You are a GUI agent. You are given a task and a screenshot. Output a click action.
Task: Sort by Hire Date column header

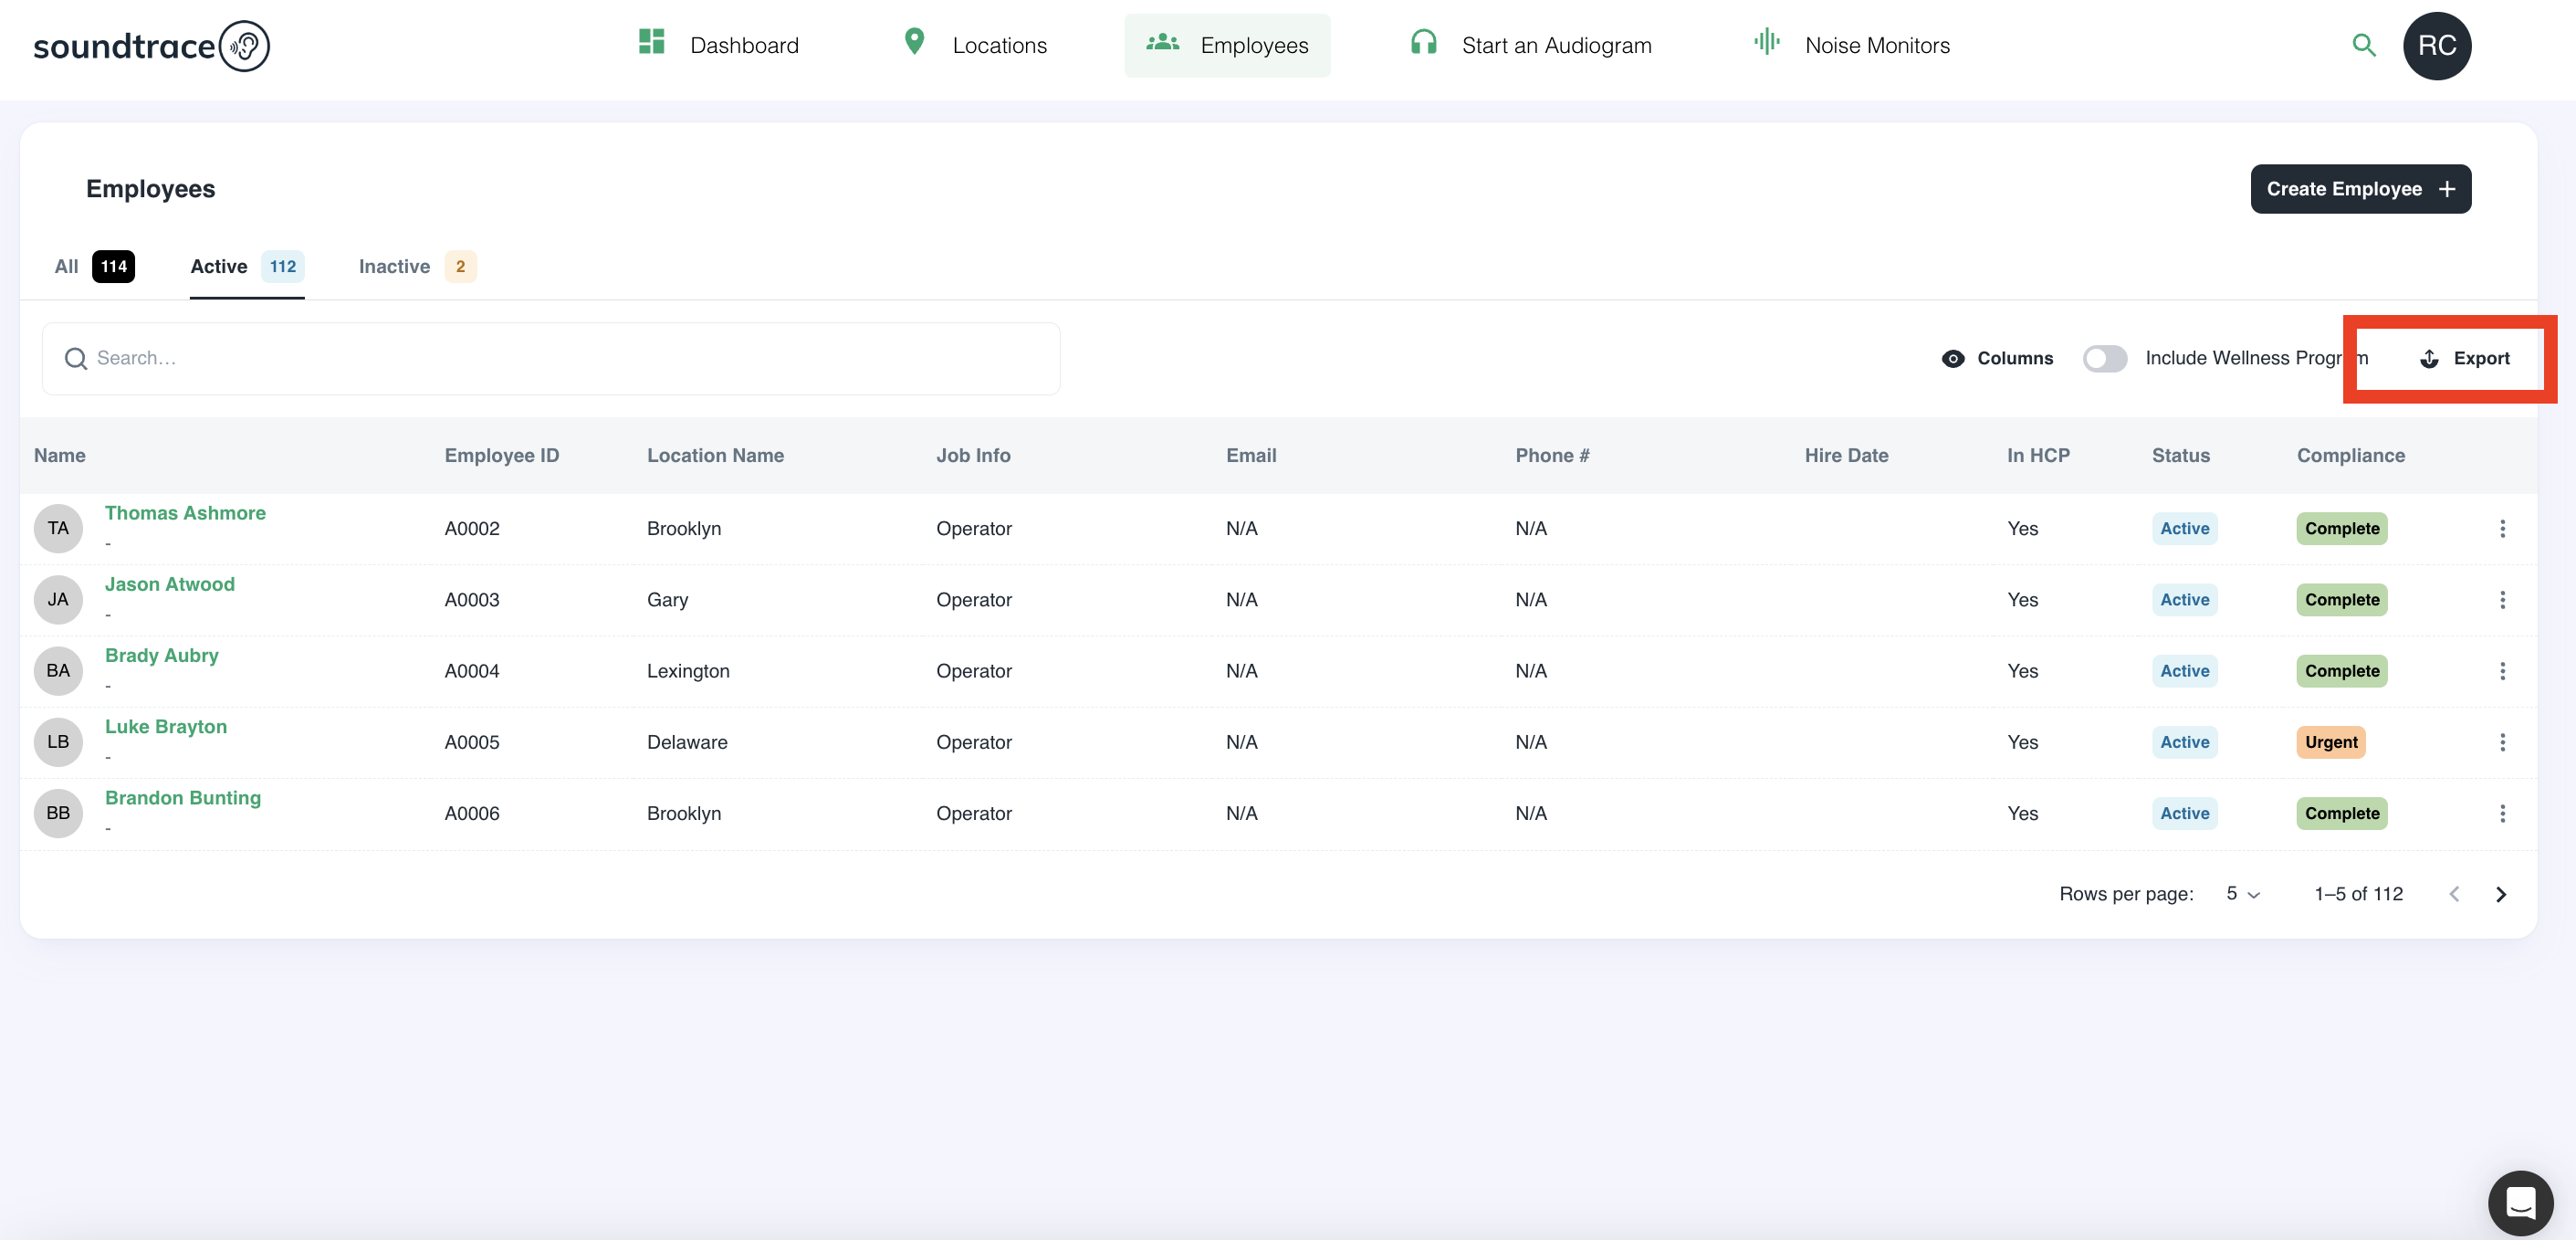1846,455
